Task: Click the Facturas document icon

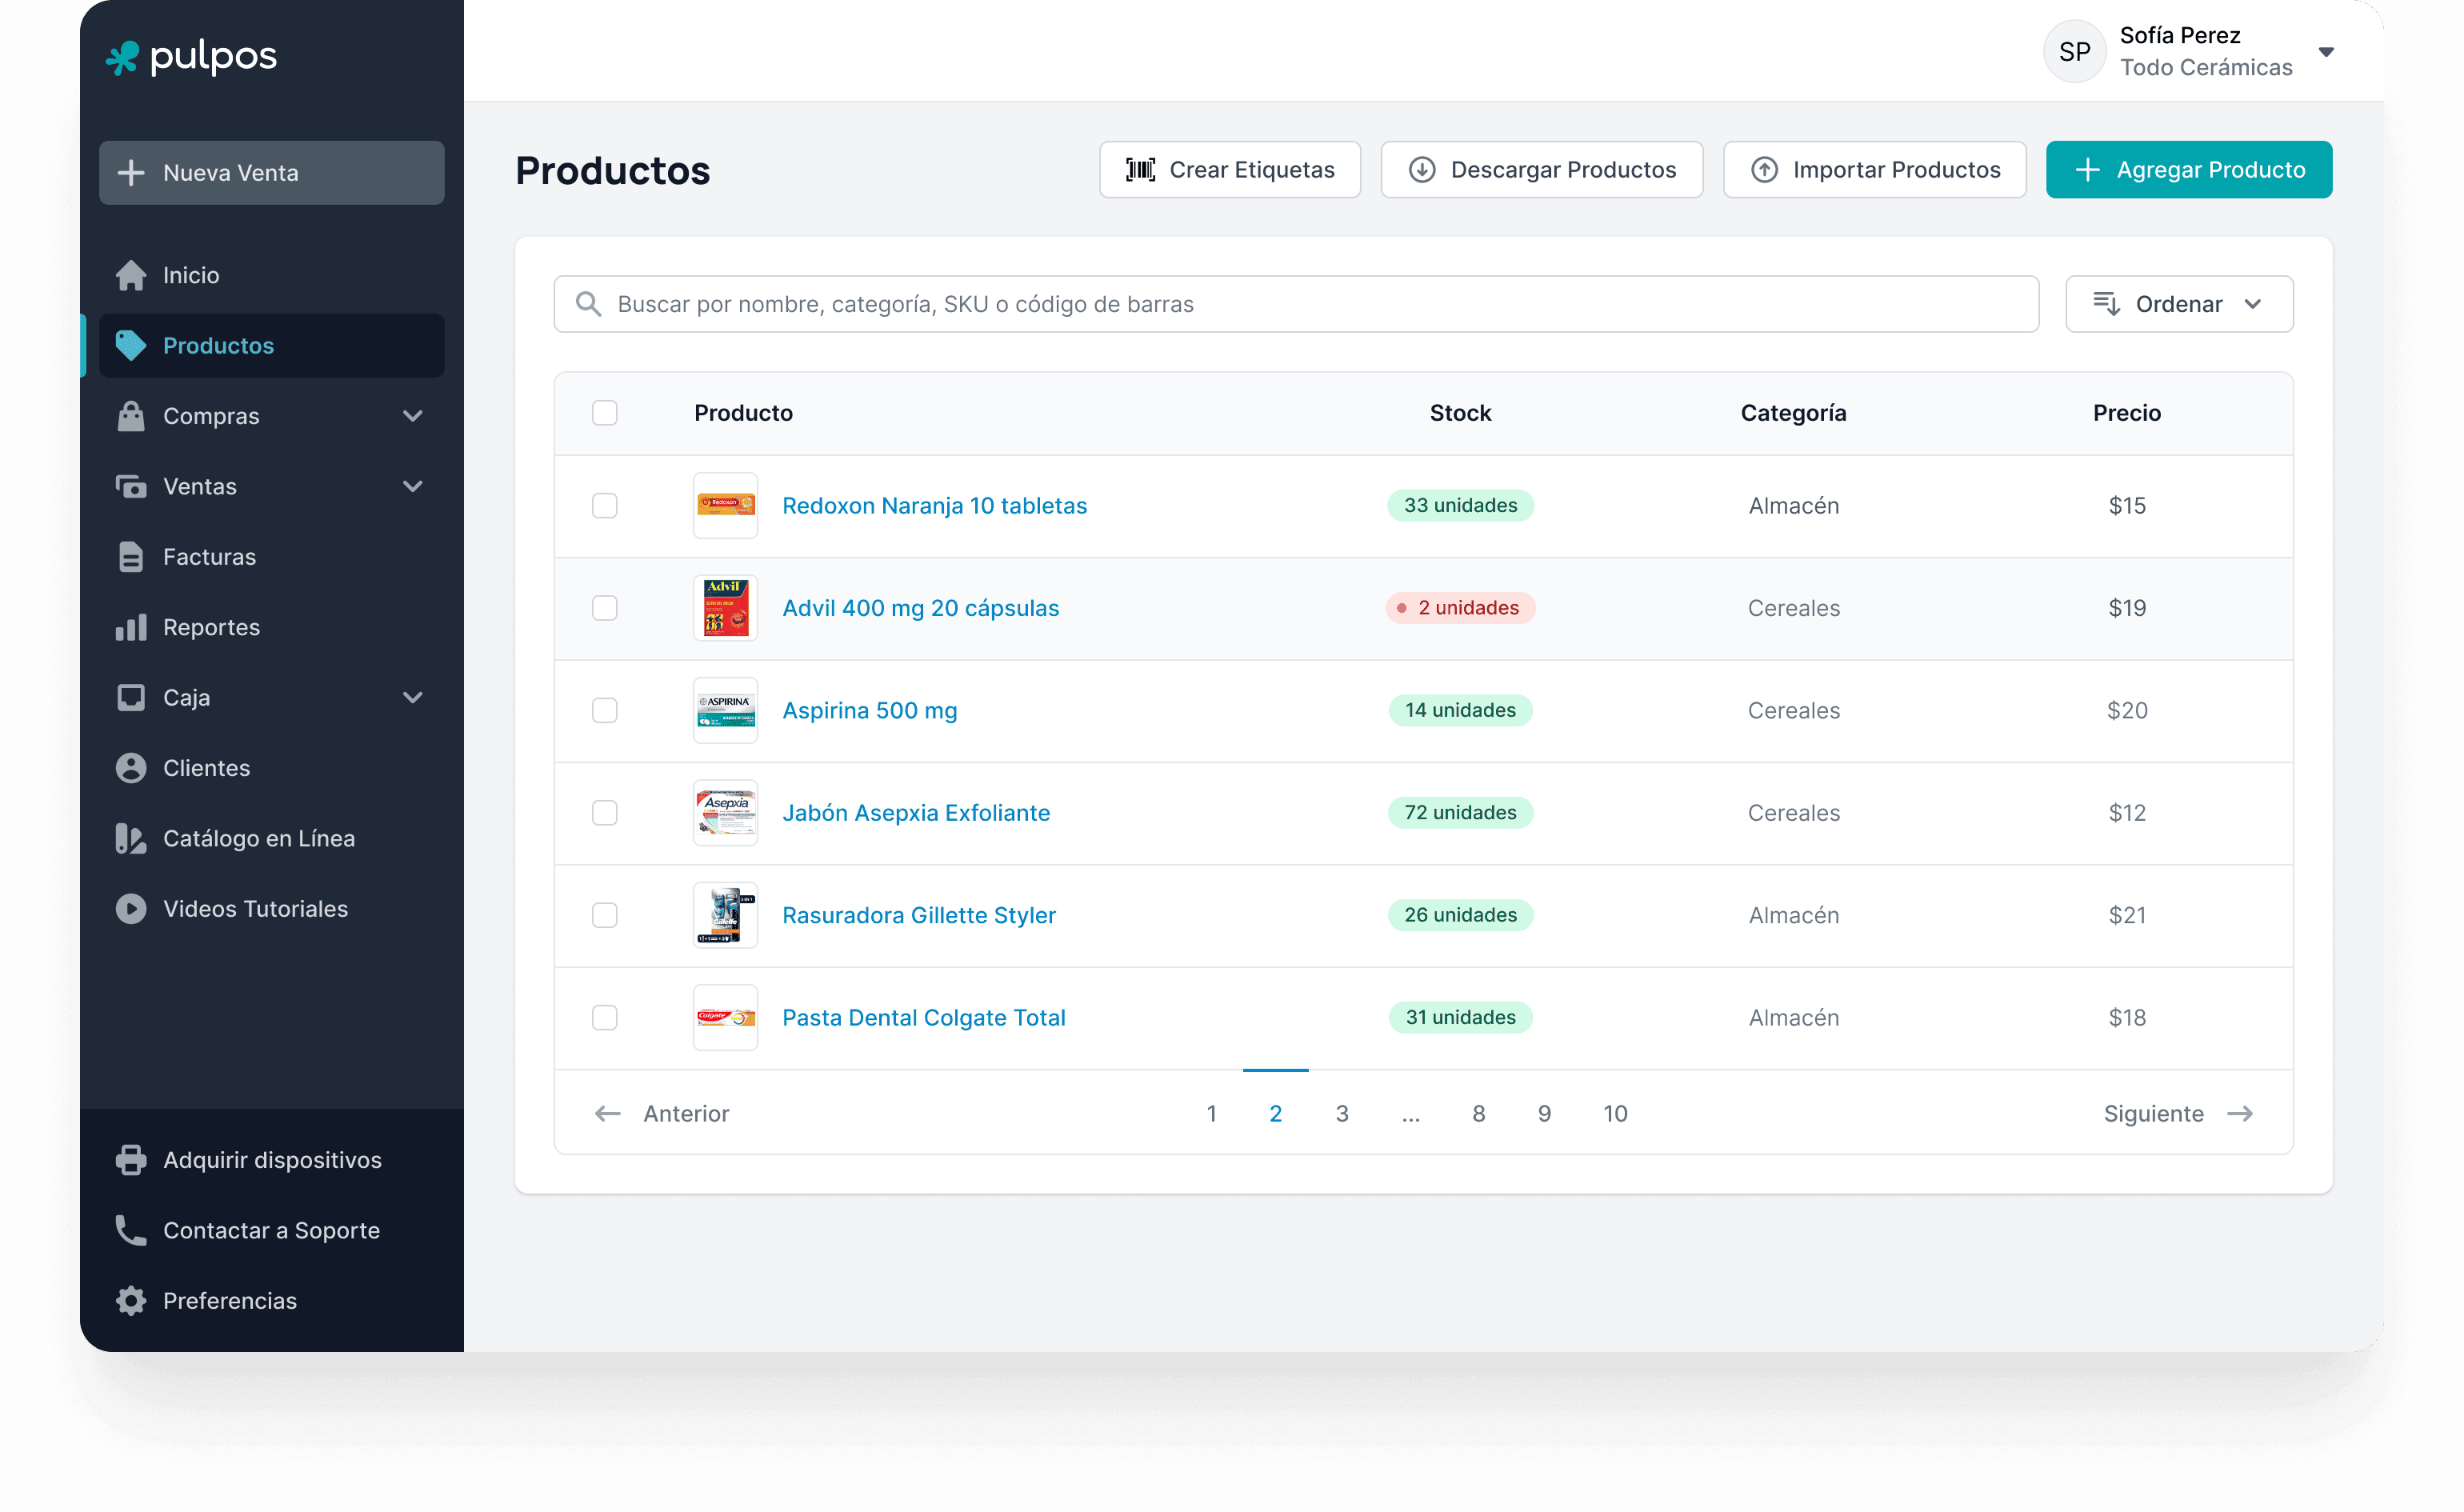Action: pyautogui.click(x=131, y=556)
